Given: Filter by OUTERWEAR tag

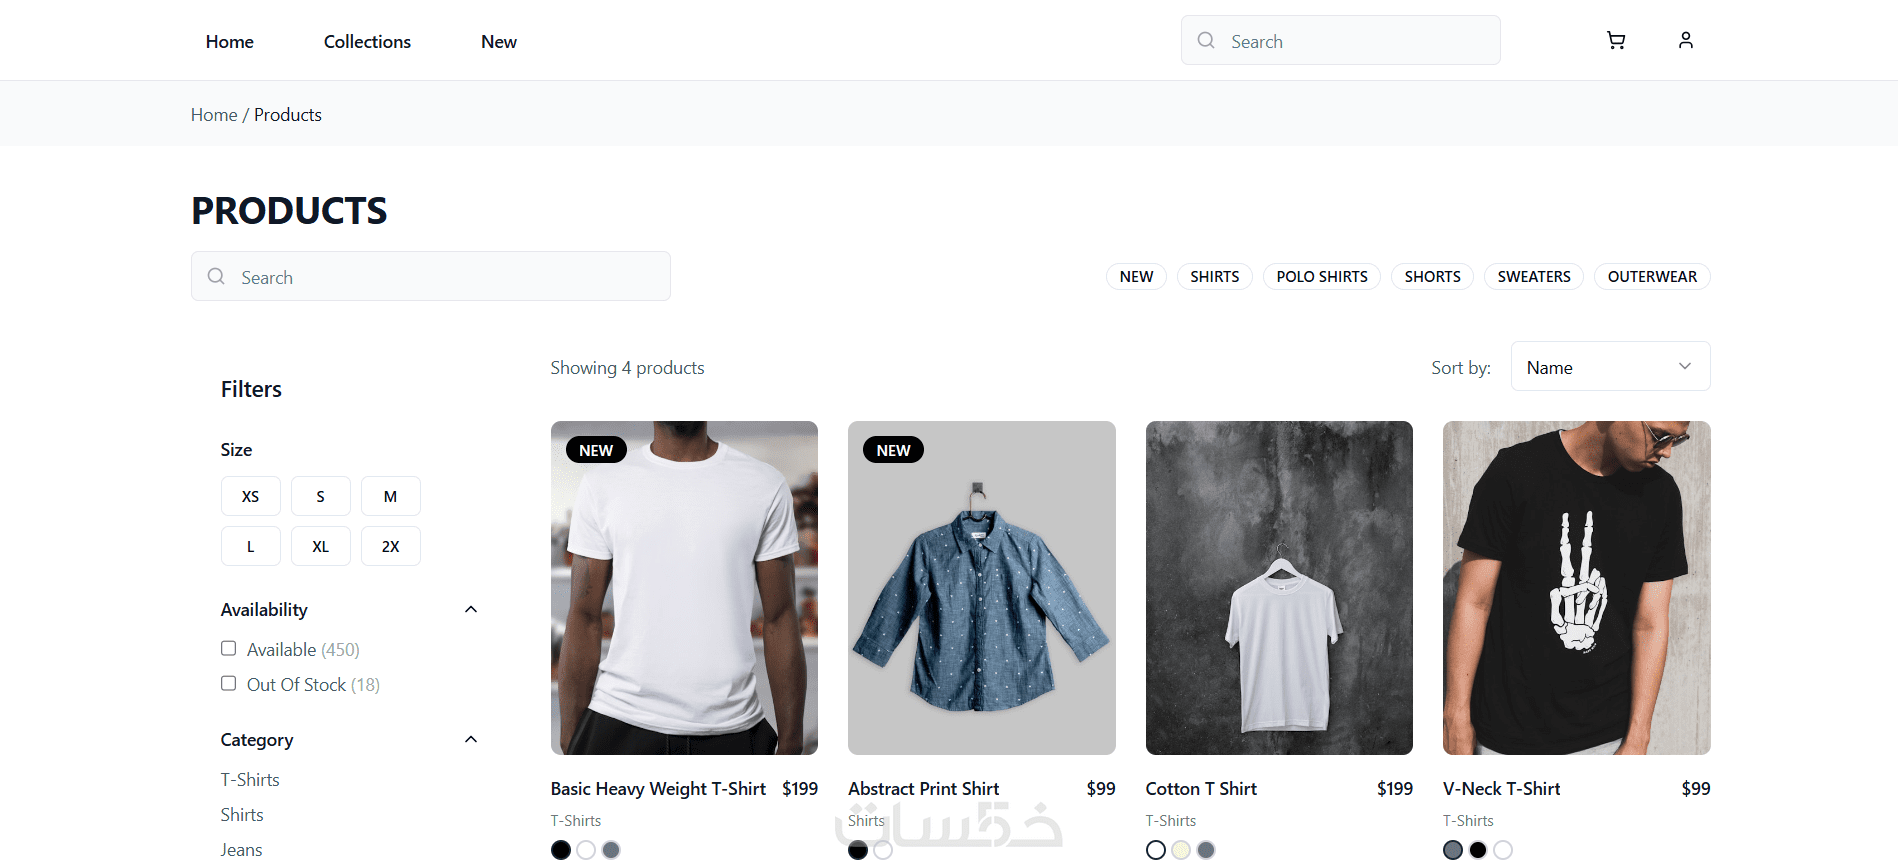Looking at the screenshot, I should click(1651, 277).
